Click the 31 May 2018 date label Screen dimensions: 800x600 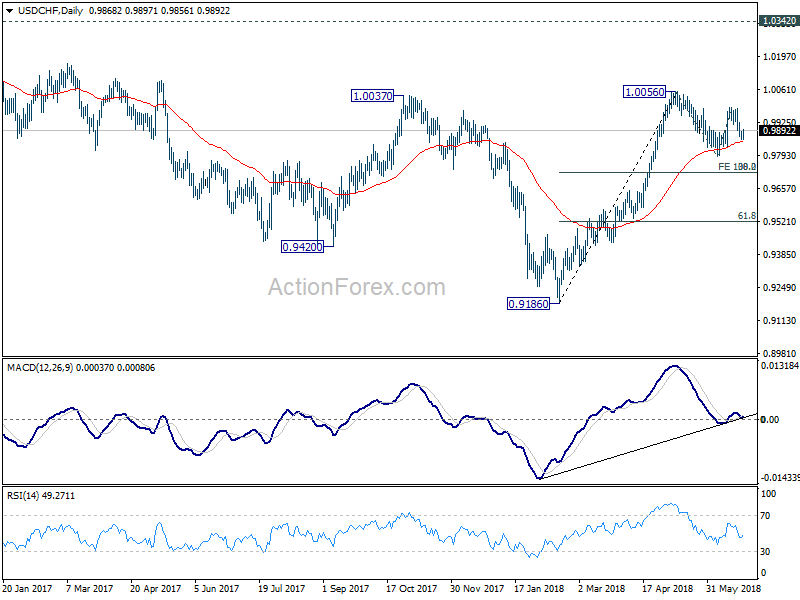click(x=734, y=589)
